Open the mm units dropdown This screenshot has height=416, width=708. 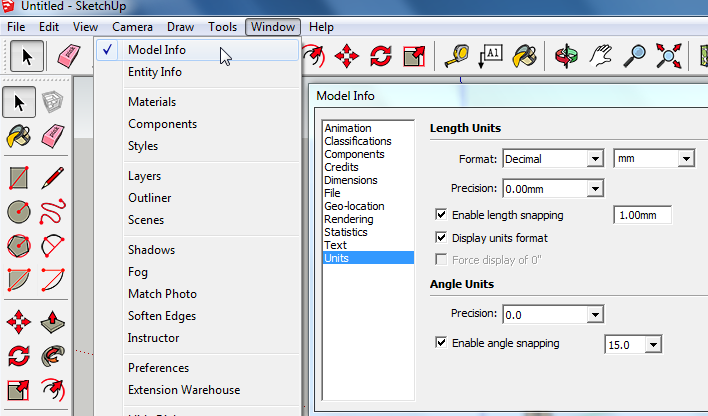pyautogui.click(x=654, y=158)
